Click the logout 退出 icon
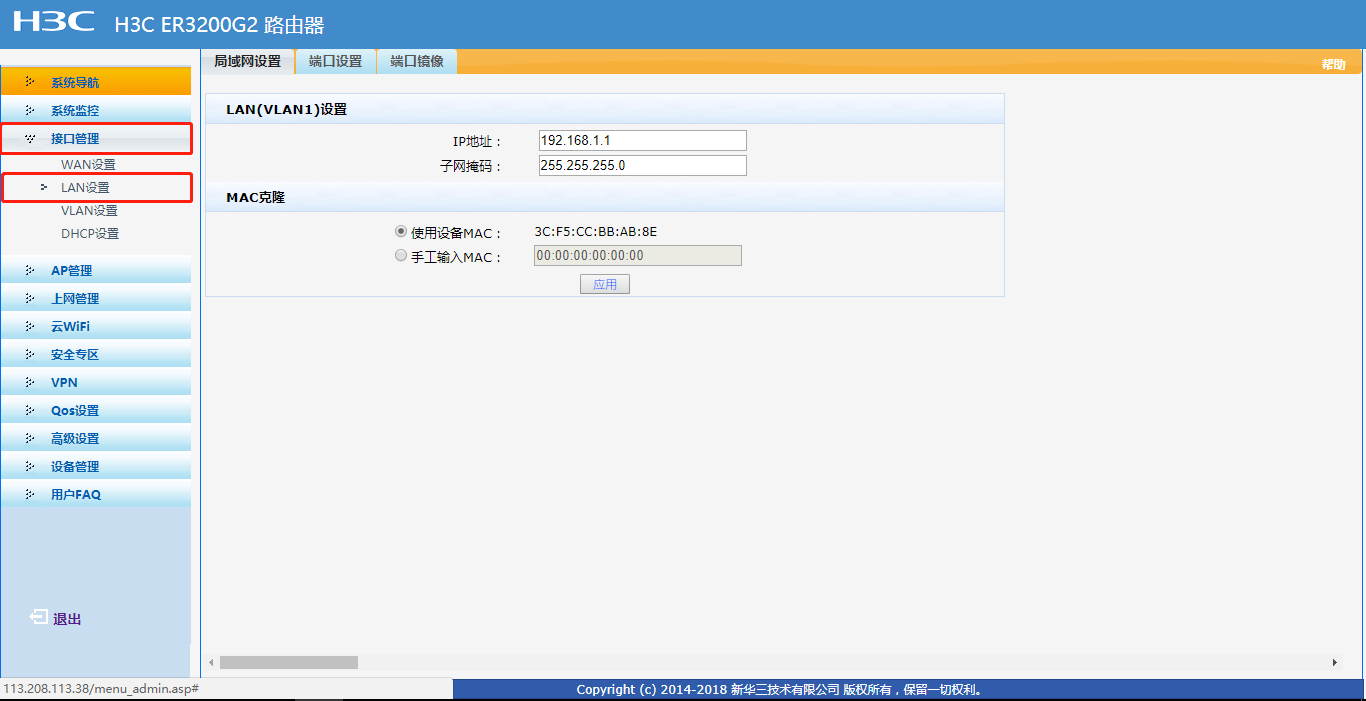This screenshot has width=1366, height=701. [36, 618]
